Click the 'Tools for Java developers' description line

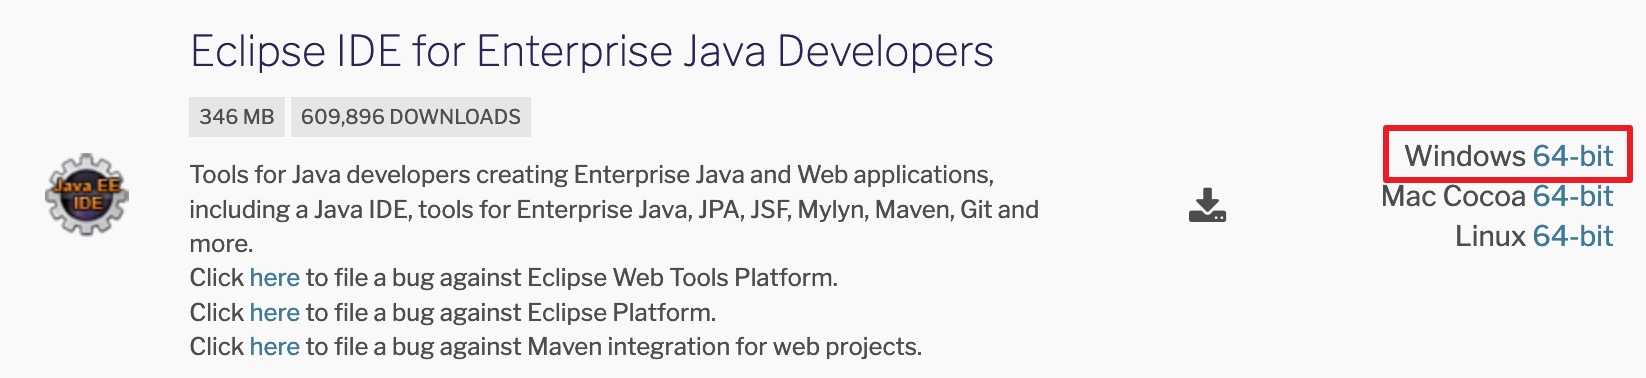pyautogui.click(x=592, y=175)
